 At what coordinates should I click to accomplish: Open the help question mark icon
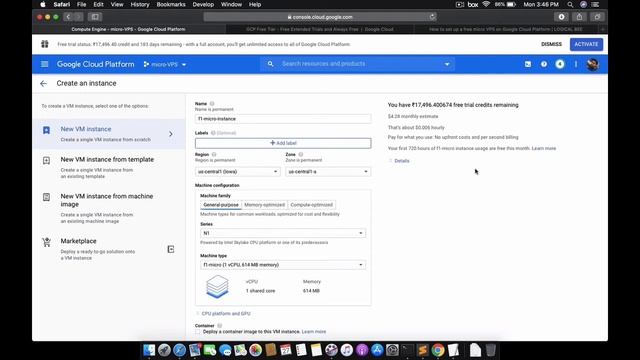[544, 64]
